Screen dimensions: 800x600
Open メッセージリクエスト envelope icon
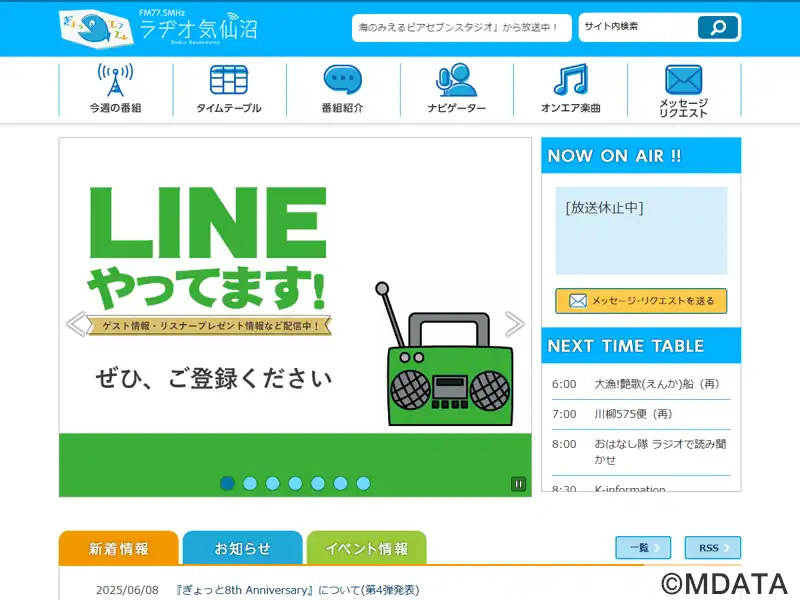point(684,80)
